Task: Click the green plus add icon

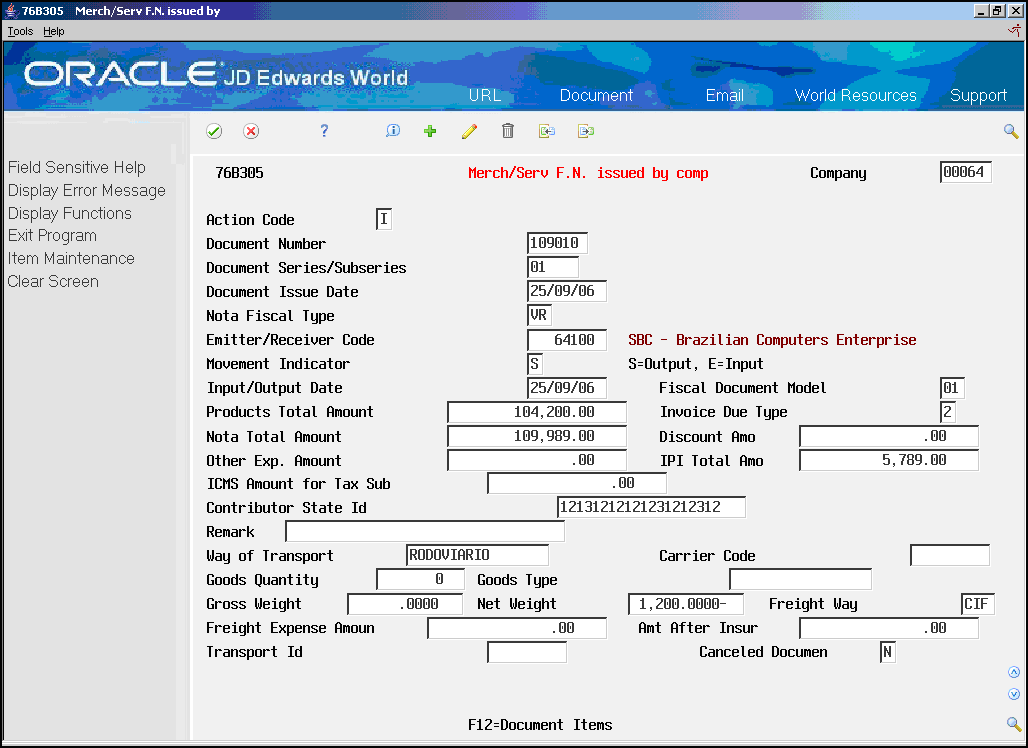Action: [x=430, y=131]
